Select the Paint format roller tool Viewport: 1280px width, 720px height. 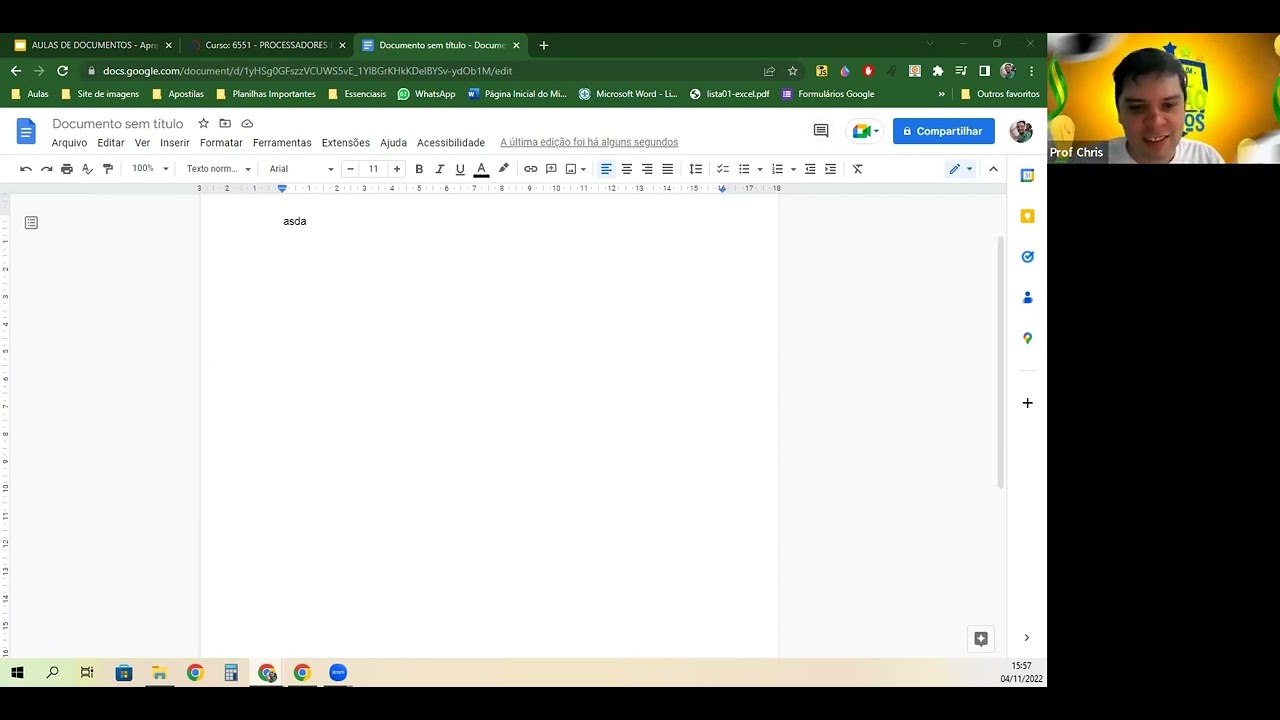click(x=108, y=169)
